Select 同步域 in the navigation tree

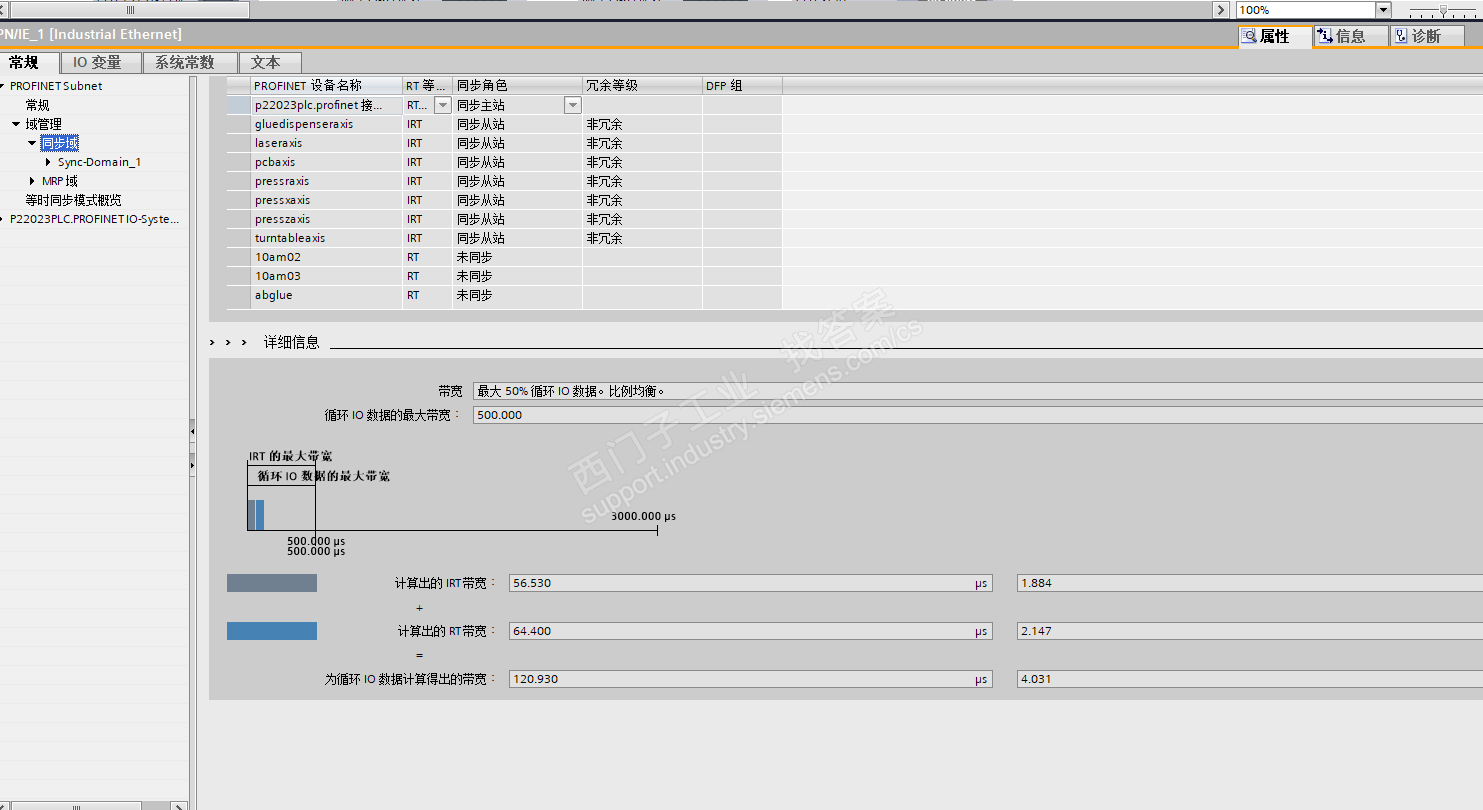(59, 143)
